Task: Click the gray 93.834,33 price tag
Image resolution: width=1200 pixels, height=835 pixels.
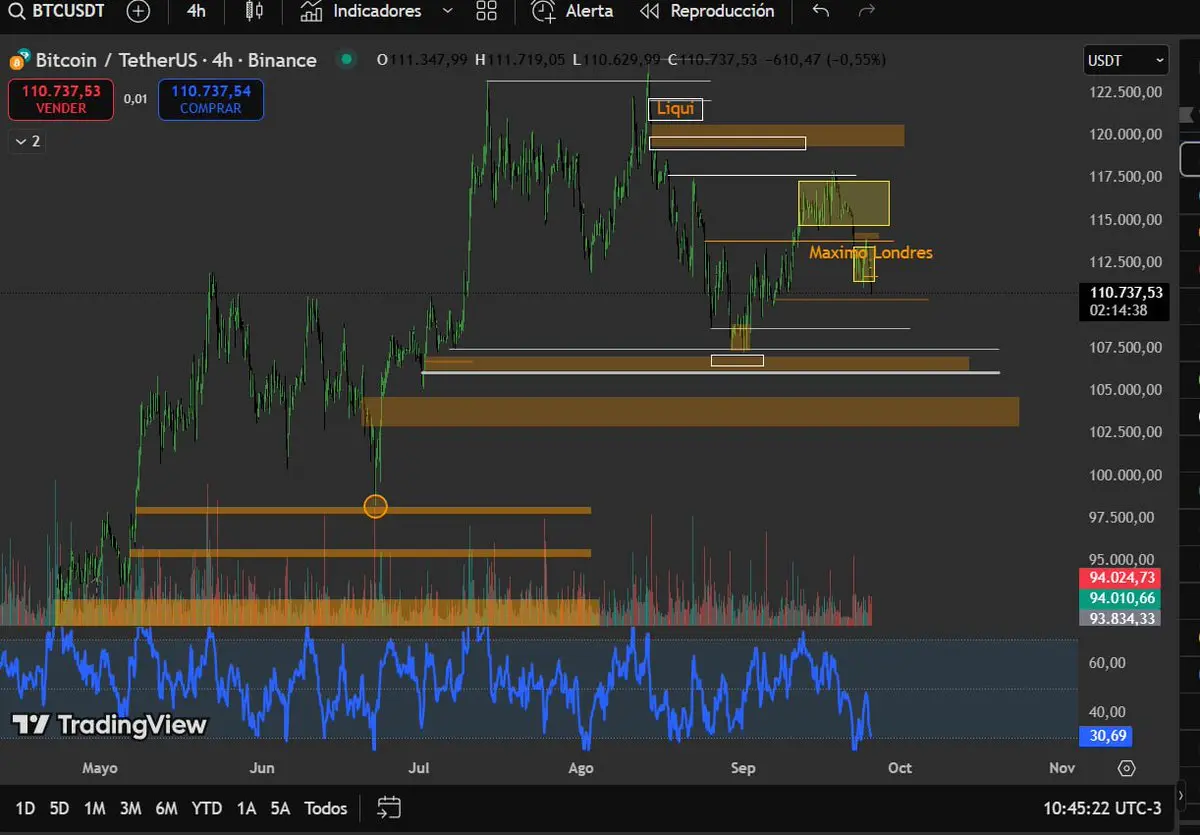Action: 1122,618
